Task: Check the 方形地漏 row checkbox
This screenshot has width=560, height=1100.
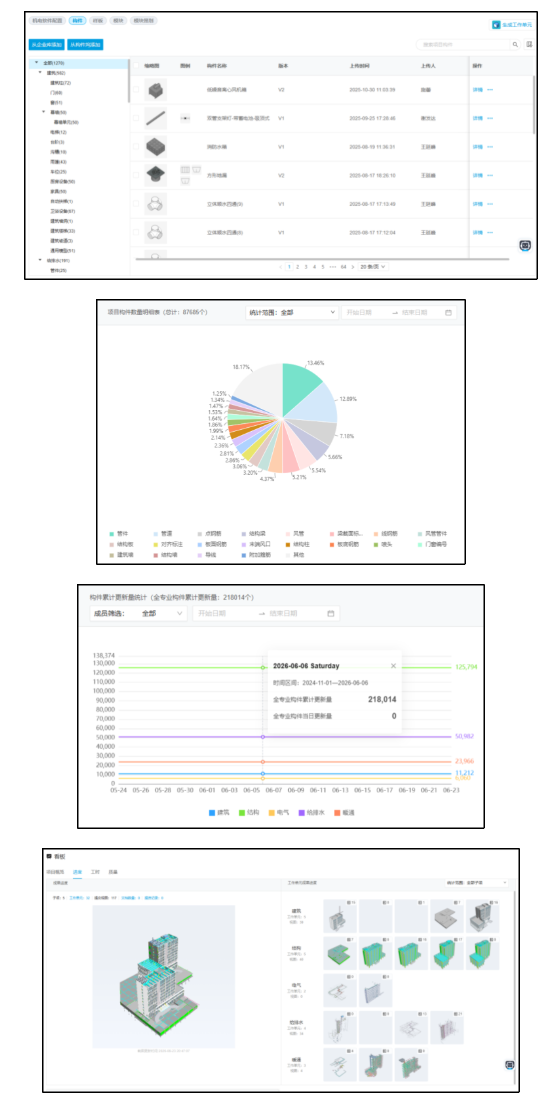Action: (x=136, y=175)
